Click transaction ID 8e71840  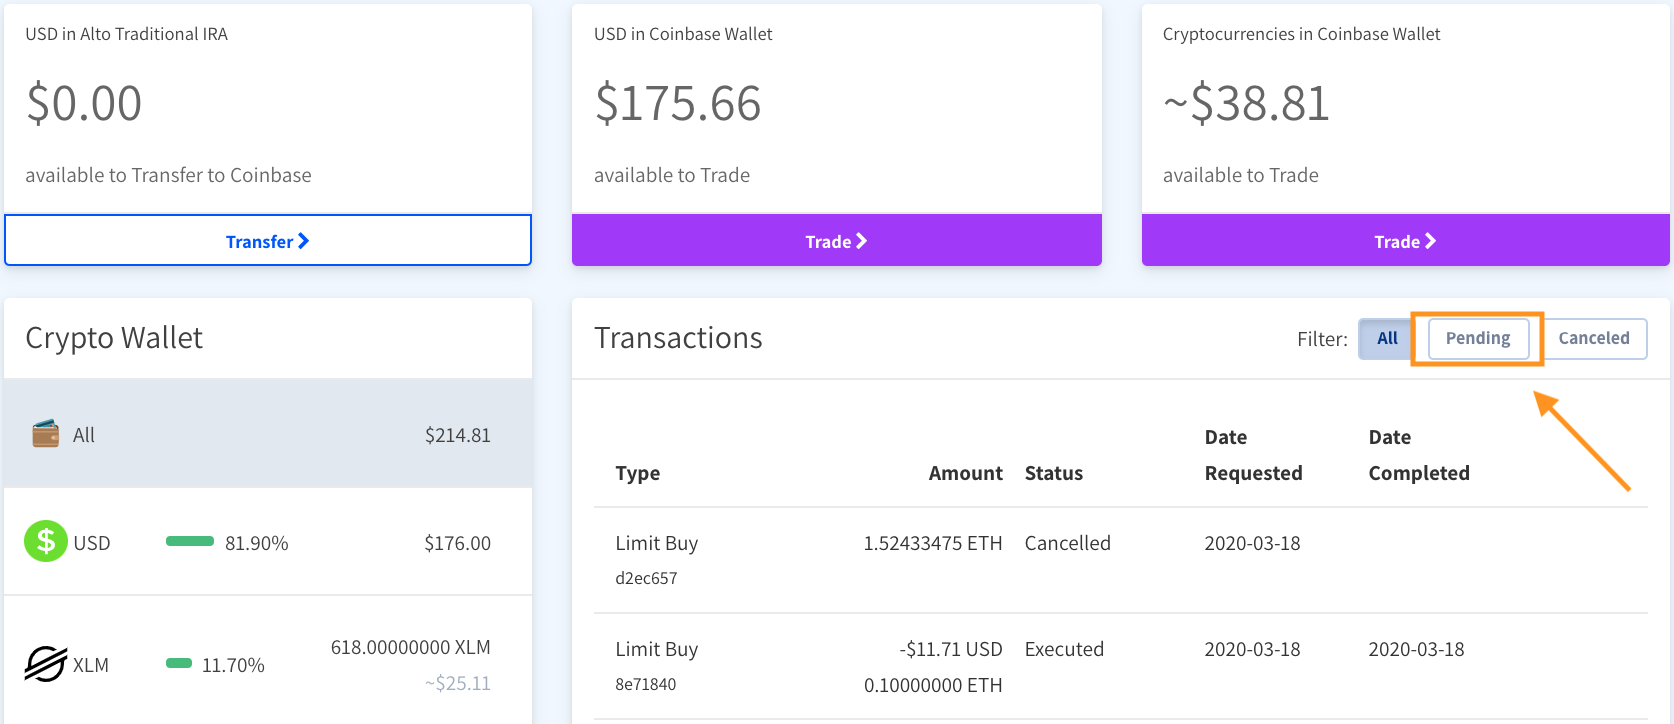(646, 684)
